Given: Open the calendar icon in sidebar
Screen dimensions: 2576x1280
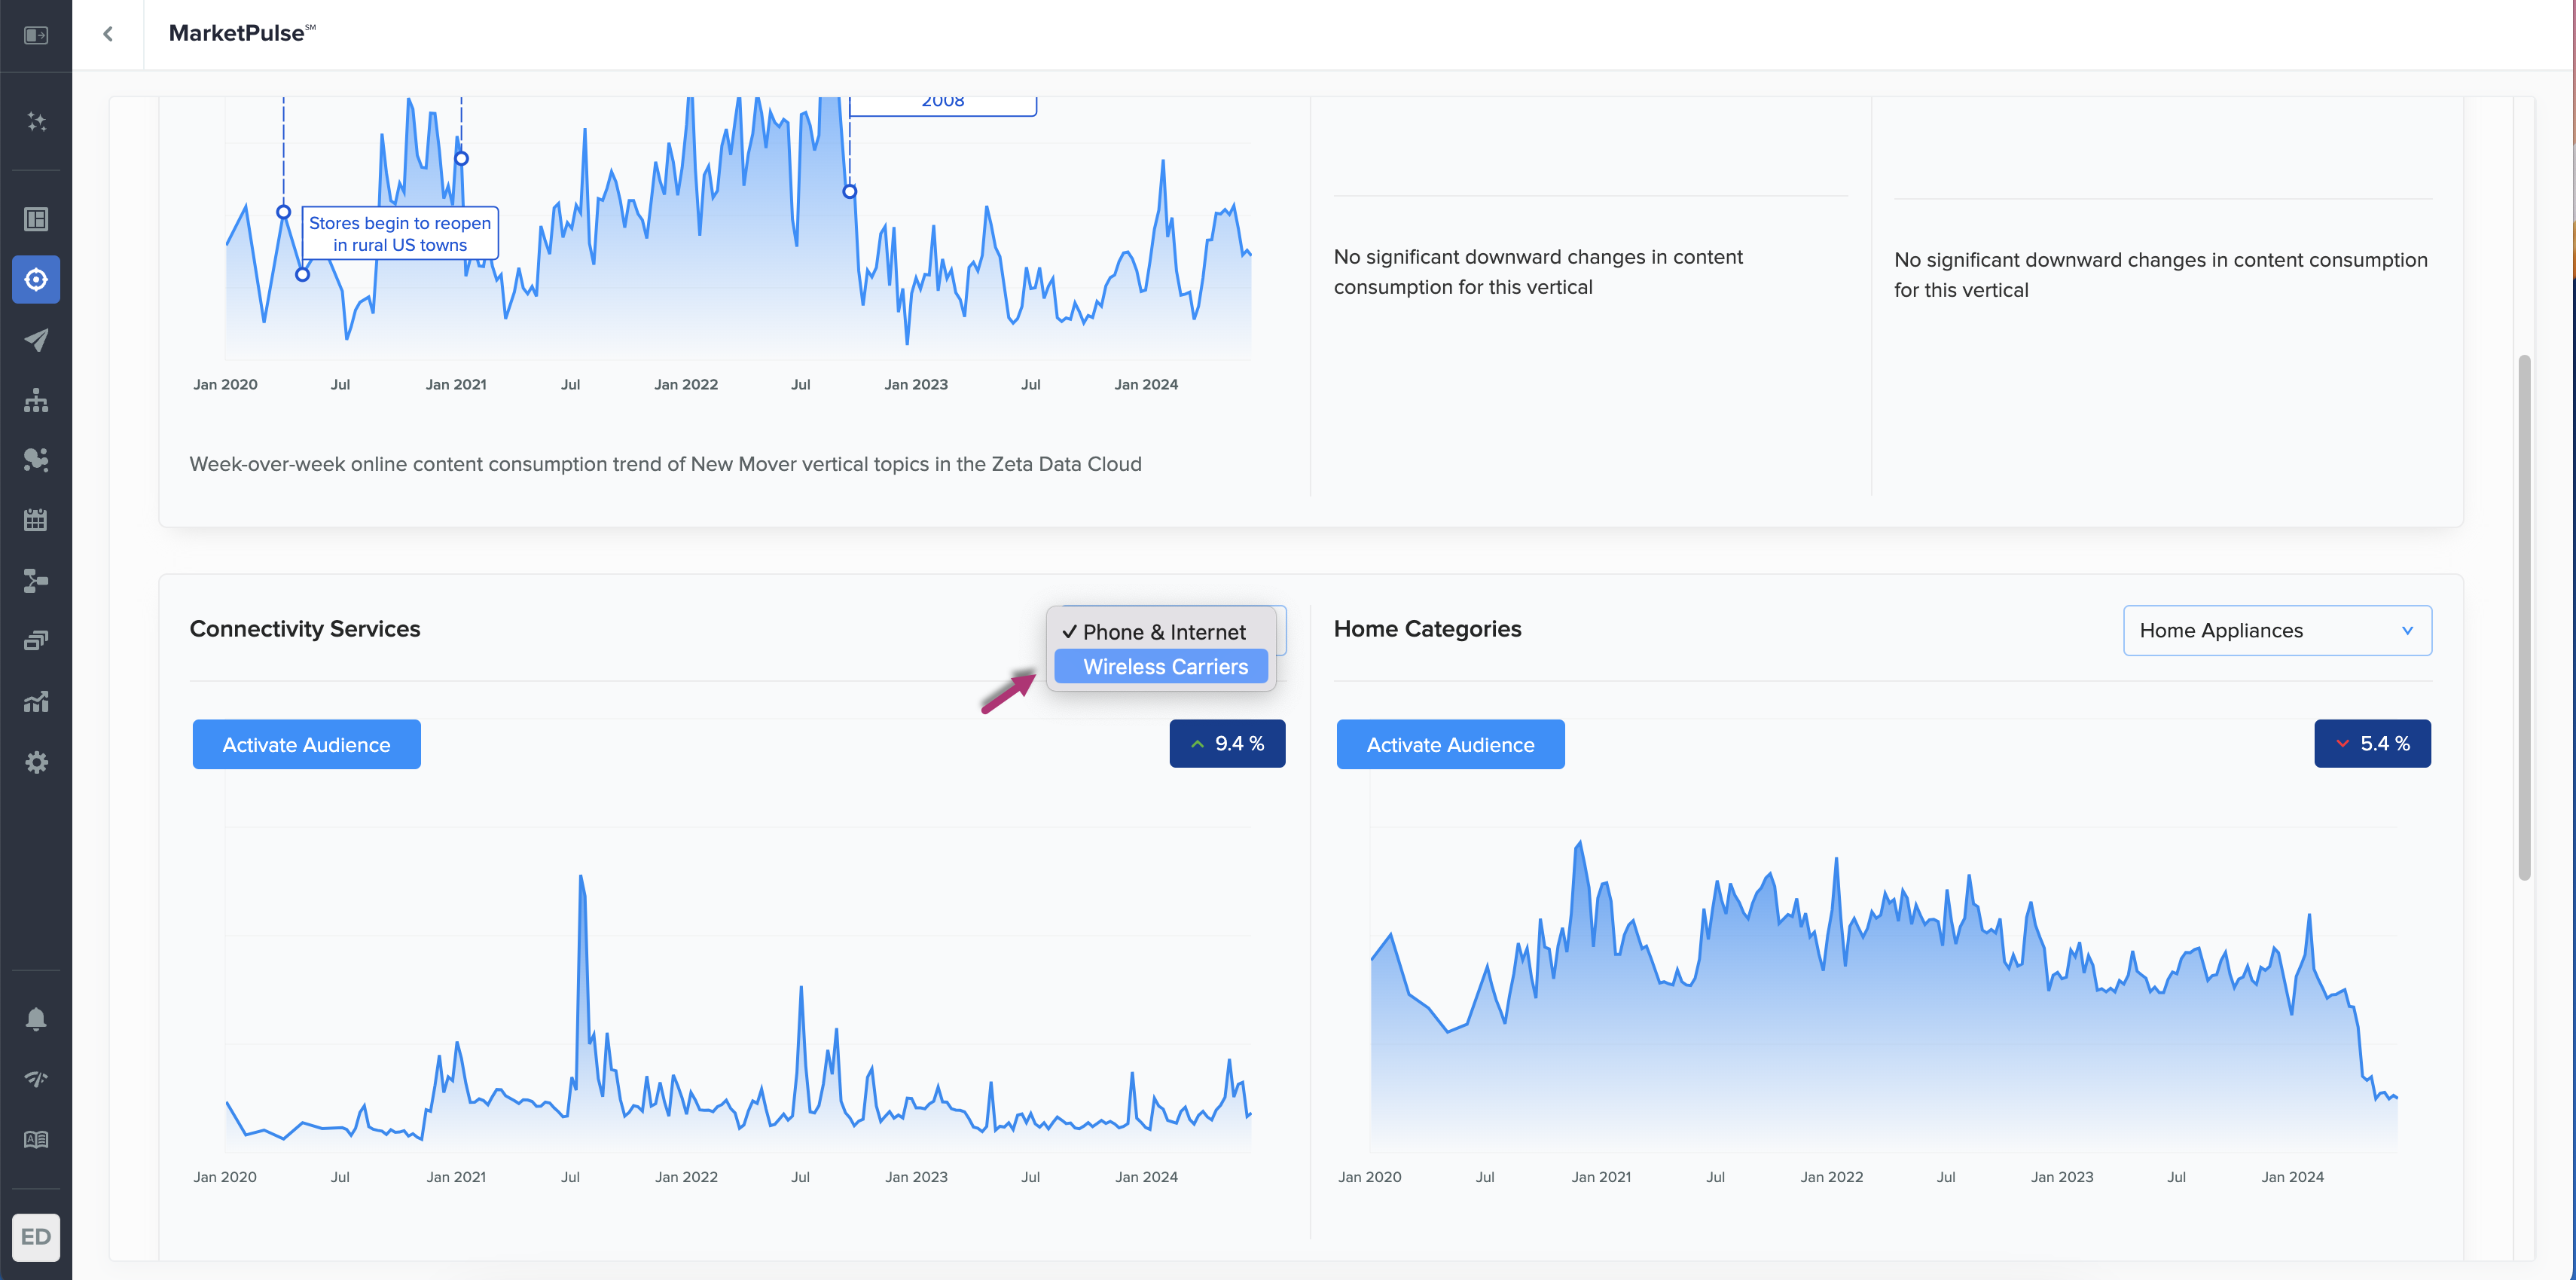Looking at the screenshot, I should point(36,520).
